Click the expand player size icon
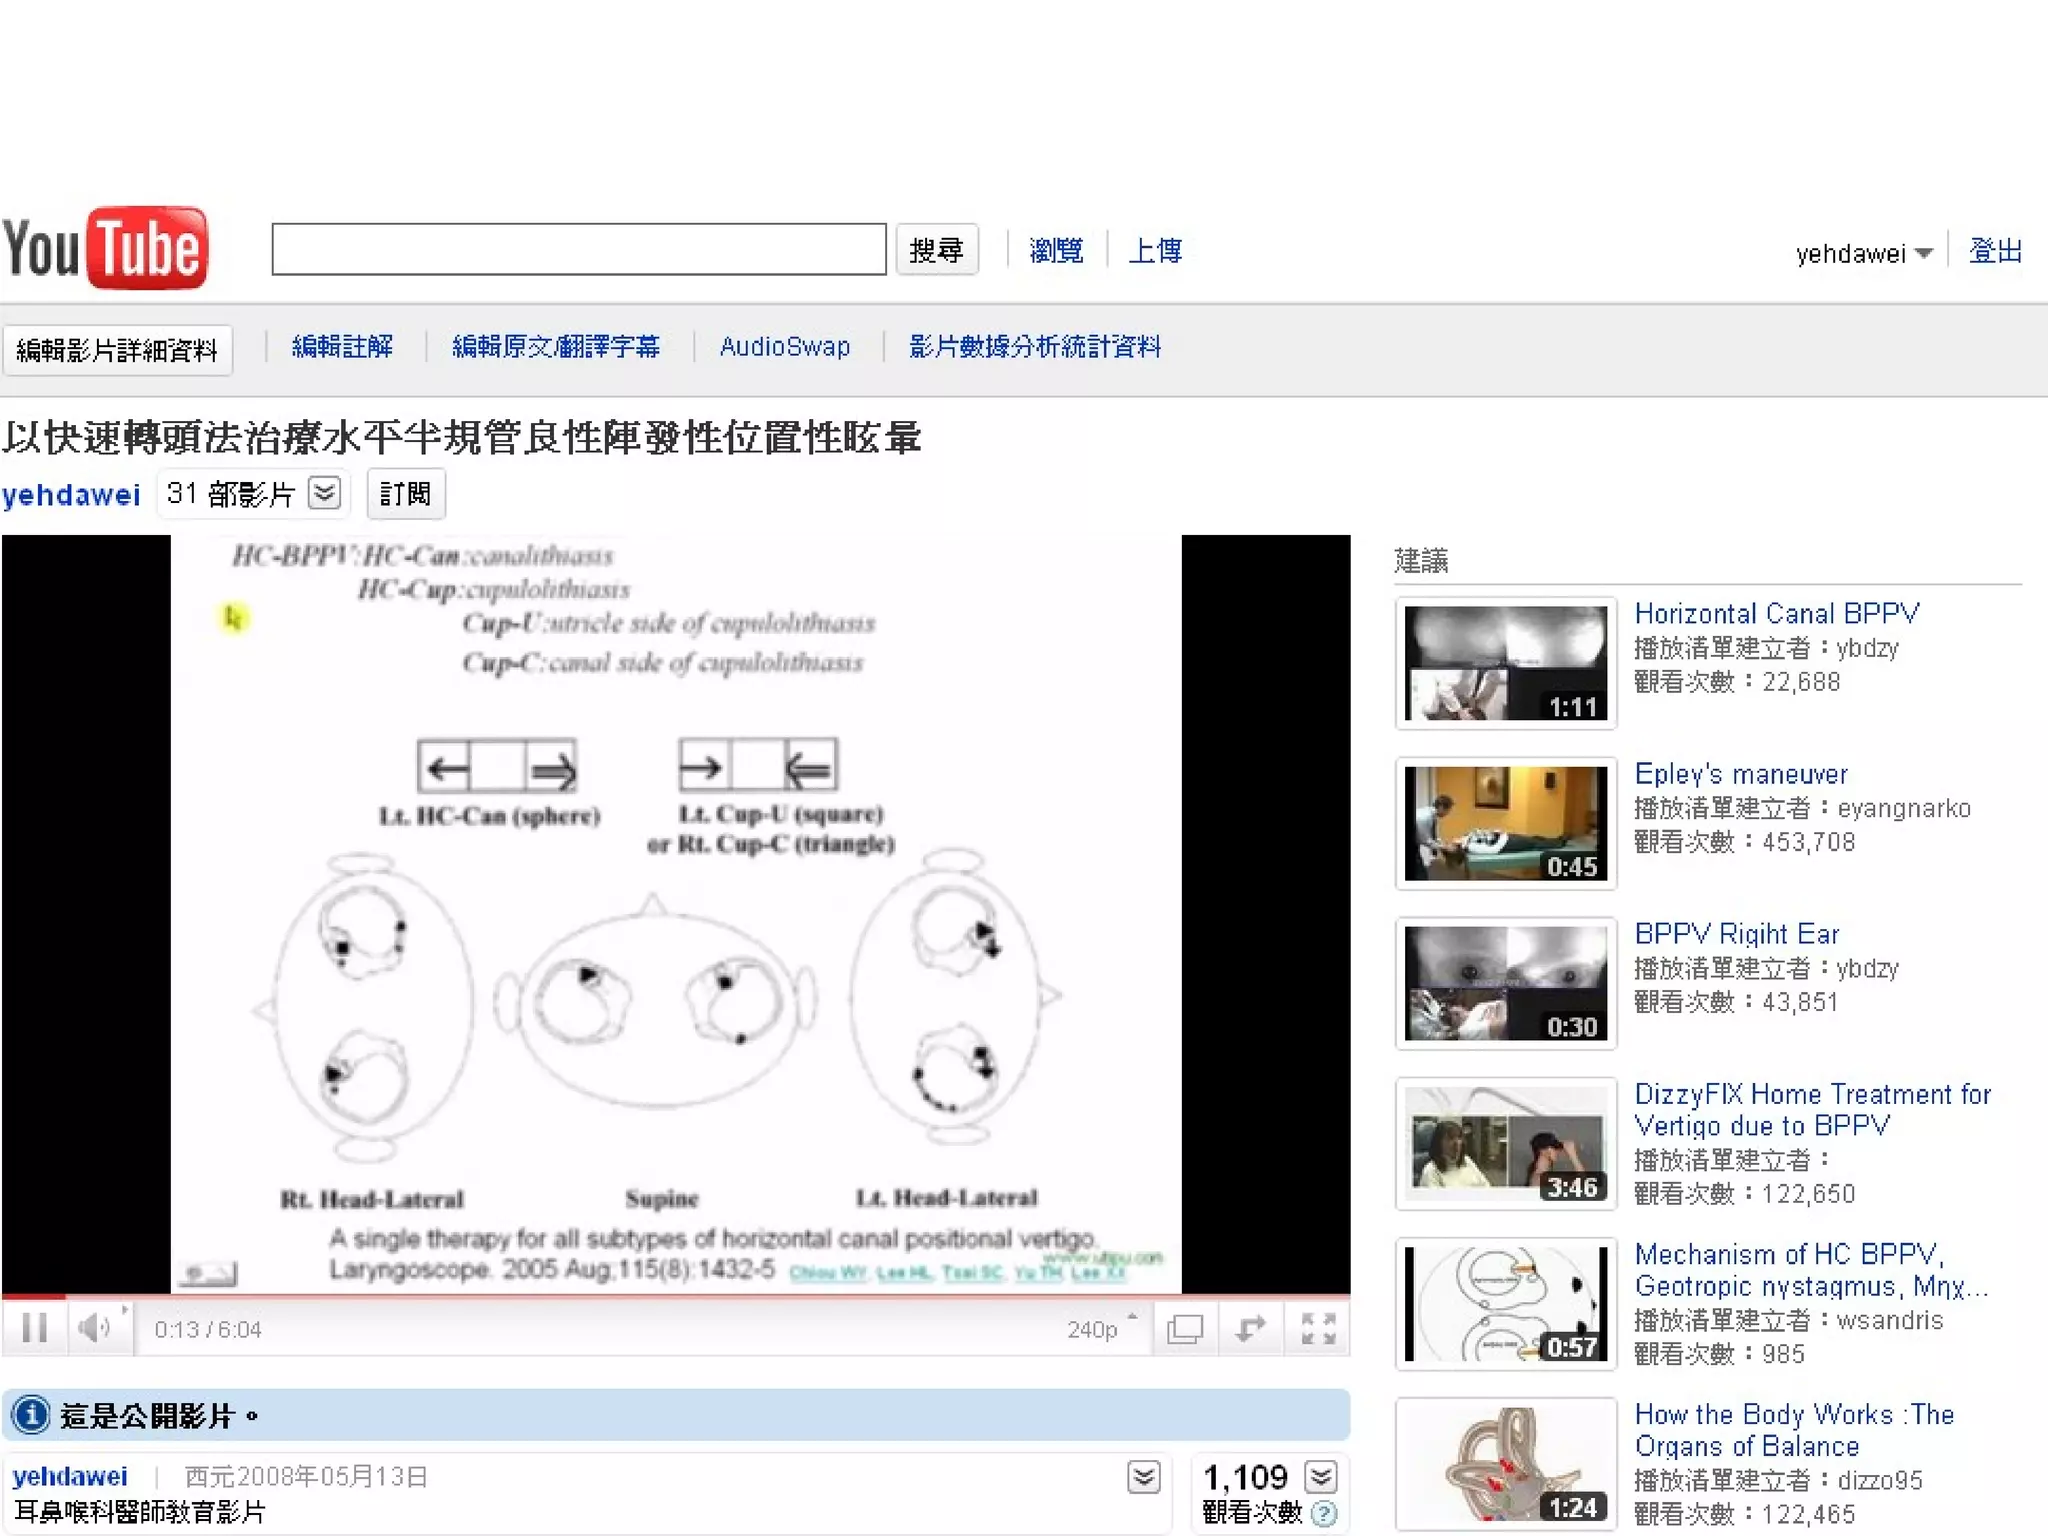 [x=1251, y=1328]
